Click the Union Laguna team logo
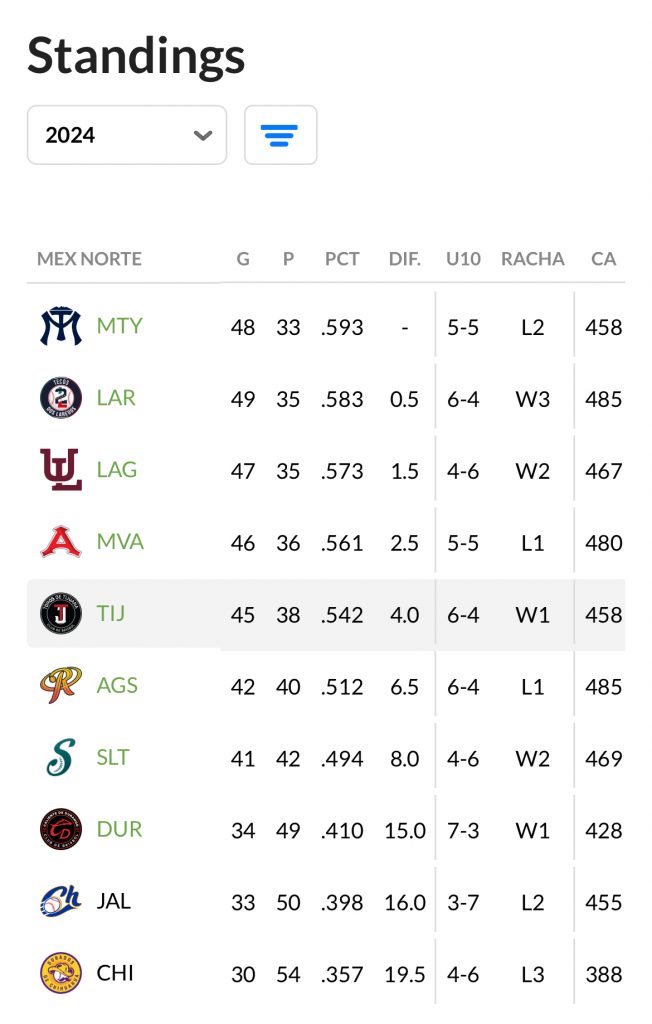Viewport: 652px width, 1024px height. [x=61, y=470]
